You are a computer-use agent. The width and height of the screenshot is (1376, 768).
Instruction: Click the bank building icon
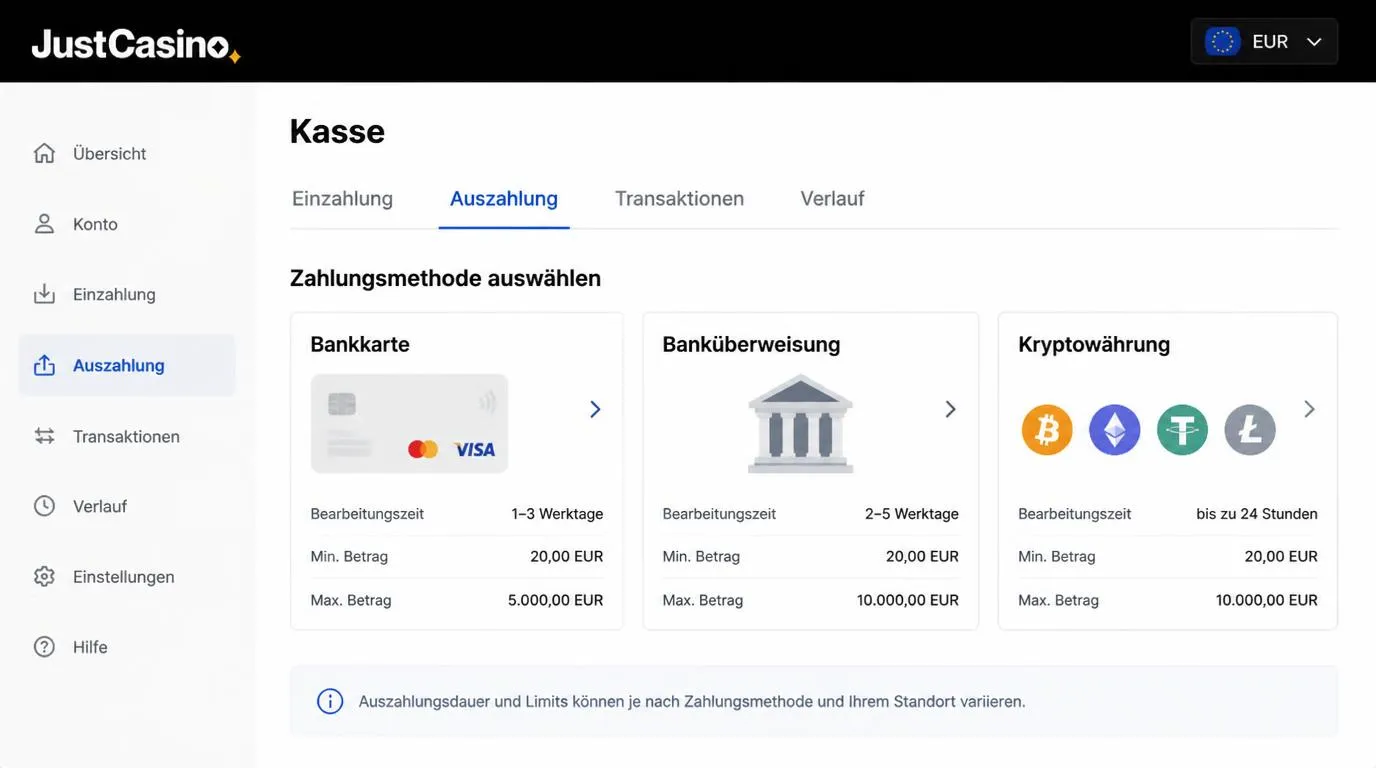click(x=800, y=423)
